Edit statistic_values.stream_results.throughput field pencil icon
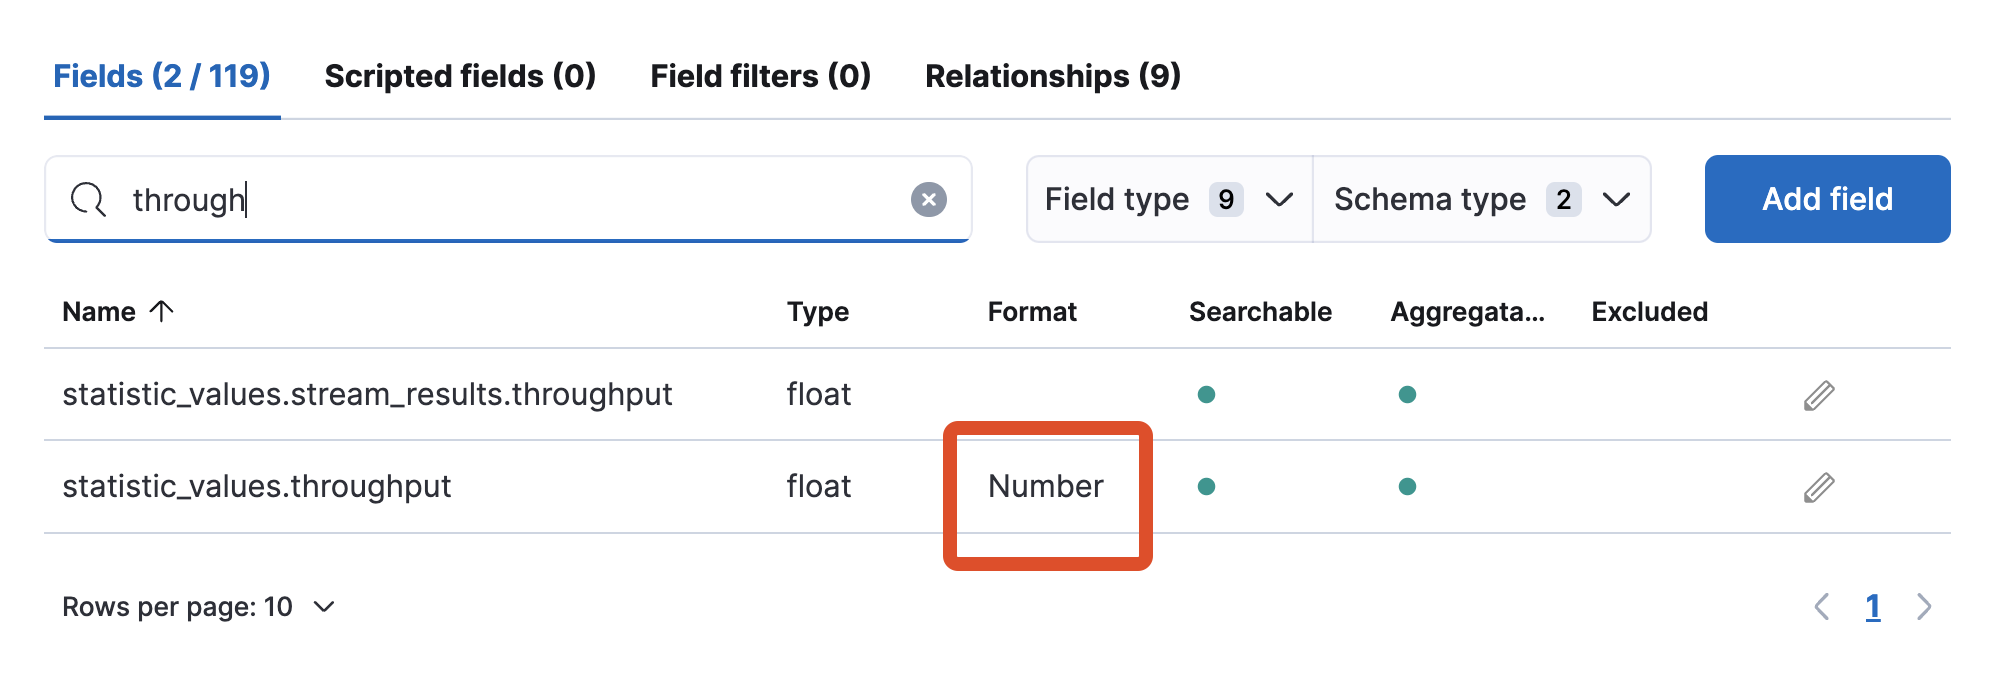Viewport: 1990px width, 676px height. tap(1819, 396)
